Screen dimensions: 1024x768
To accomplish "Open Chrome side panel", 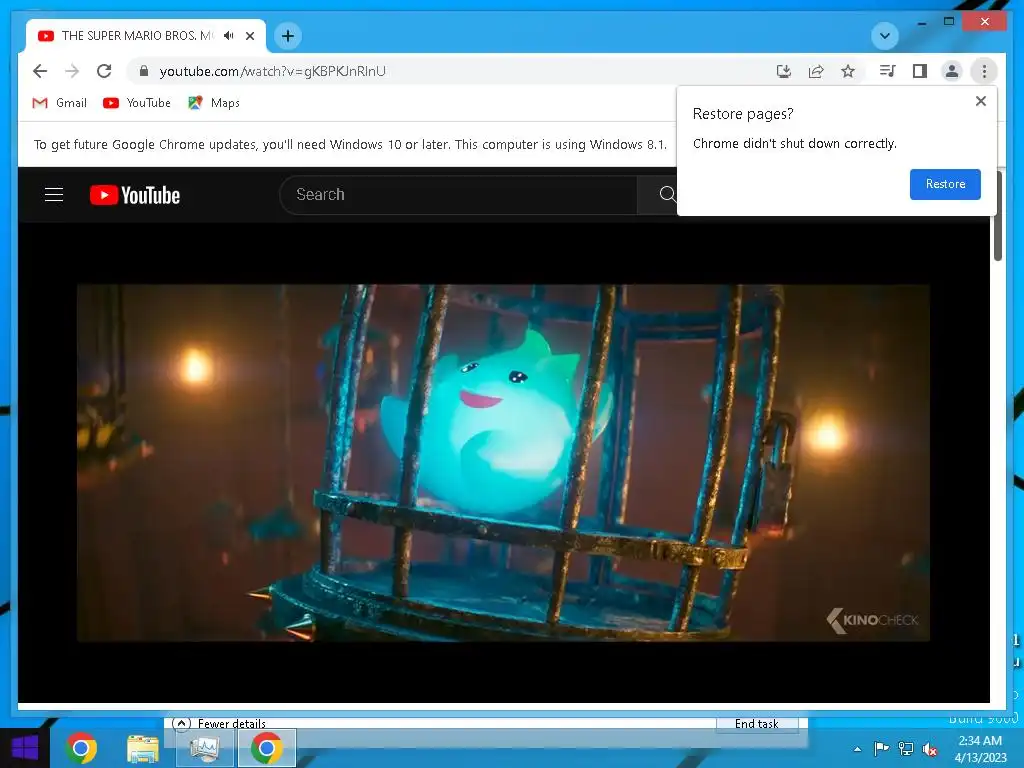I will [920, 71].
